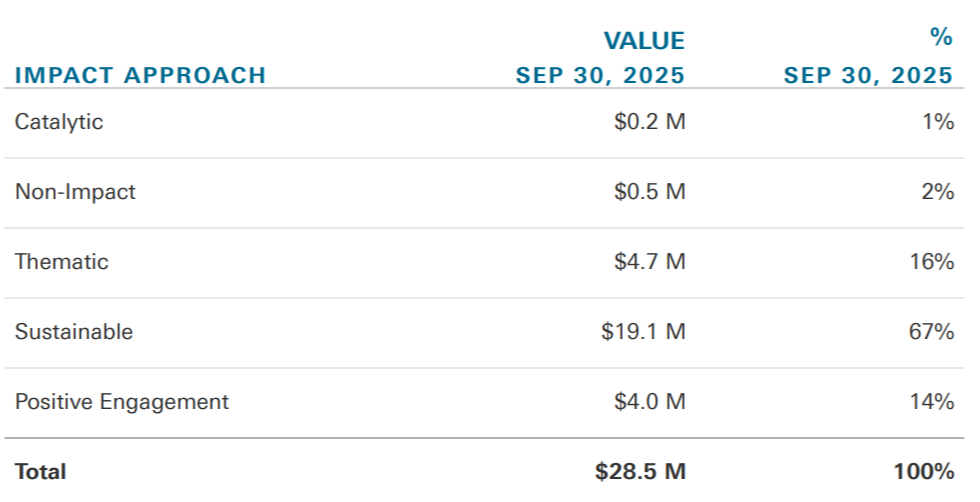The height and width of the screenshot is (502, 980).
Task: Click the % SEP 30, 2025 header
Action: (868, 56)
